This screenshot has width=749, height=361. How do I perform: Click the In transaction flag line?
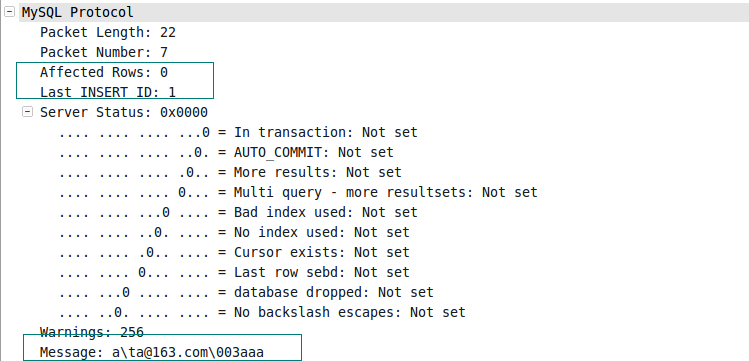click(x=238, y=132)
